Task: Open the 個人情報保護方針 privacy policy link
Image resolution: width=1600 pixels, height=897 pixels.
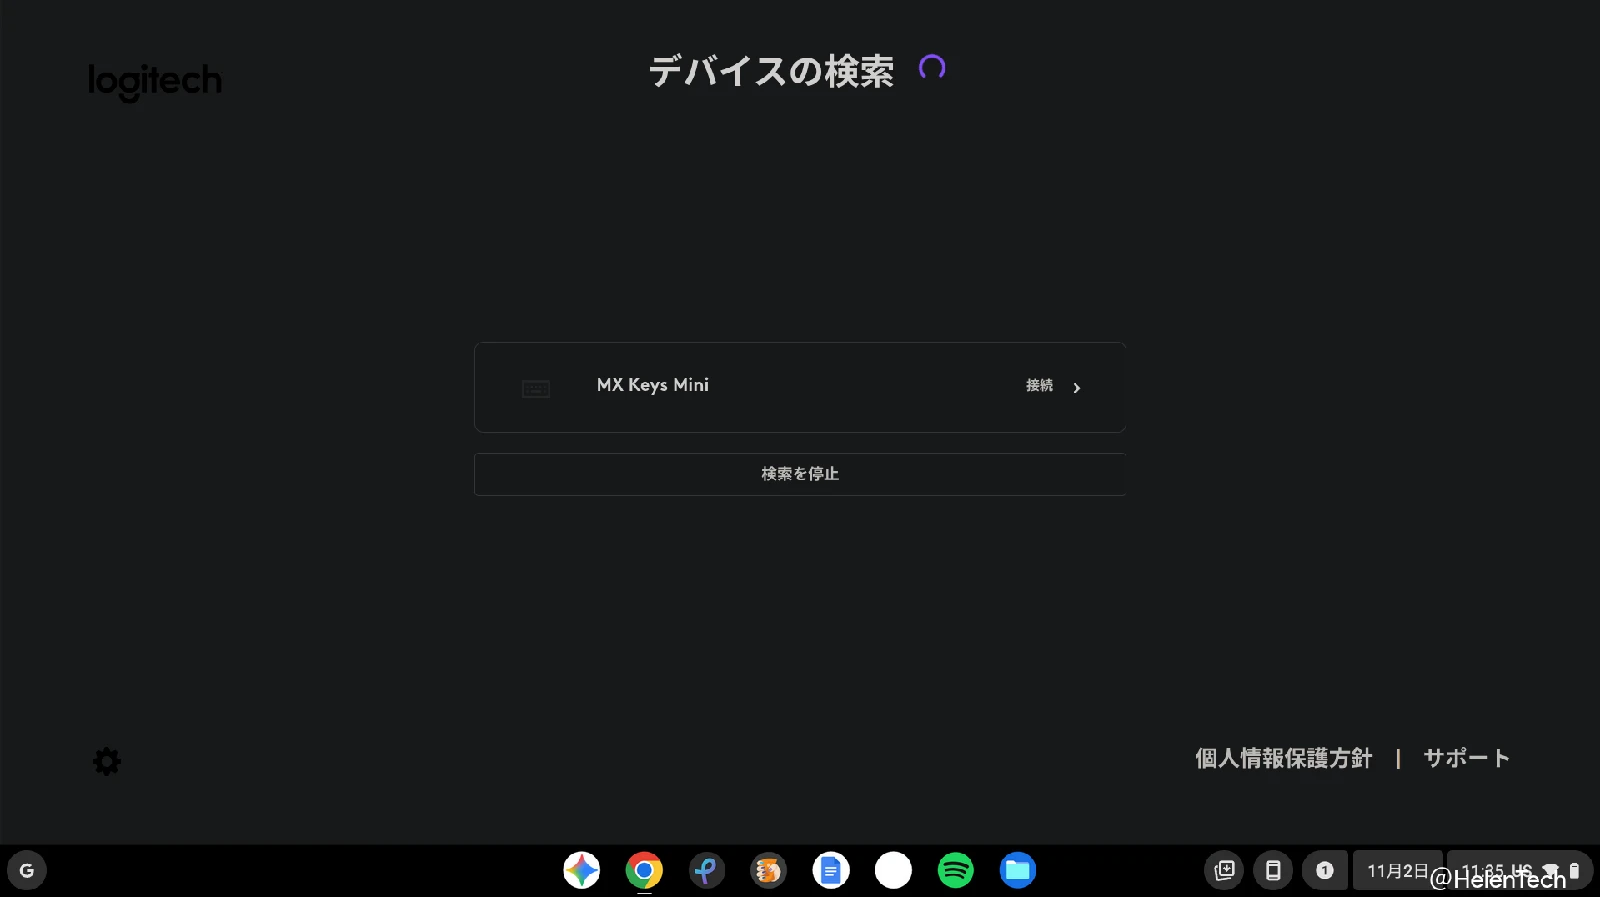Action: [x=1283, y=758]
